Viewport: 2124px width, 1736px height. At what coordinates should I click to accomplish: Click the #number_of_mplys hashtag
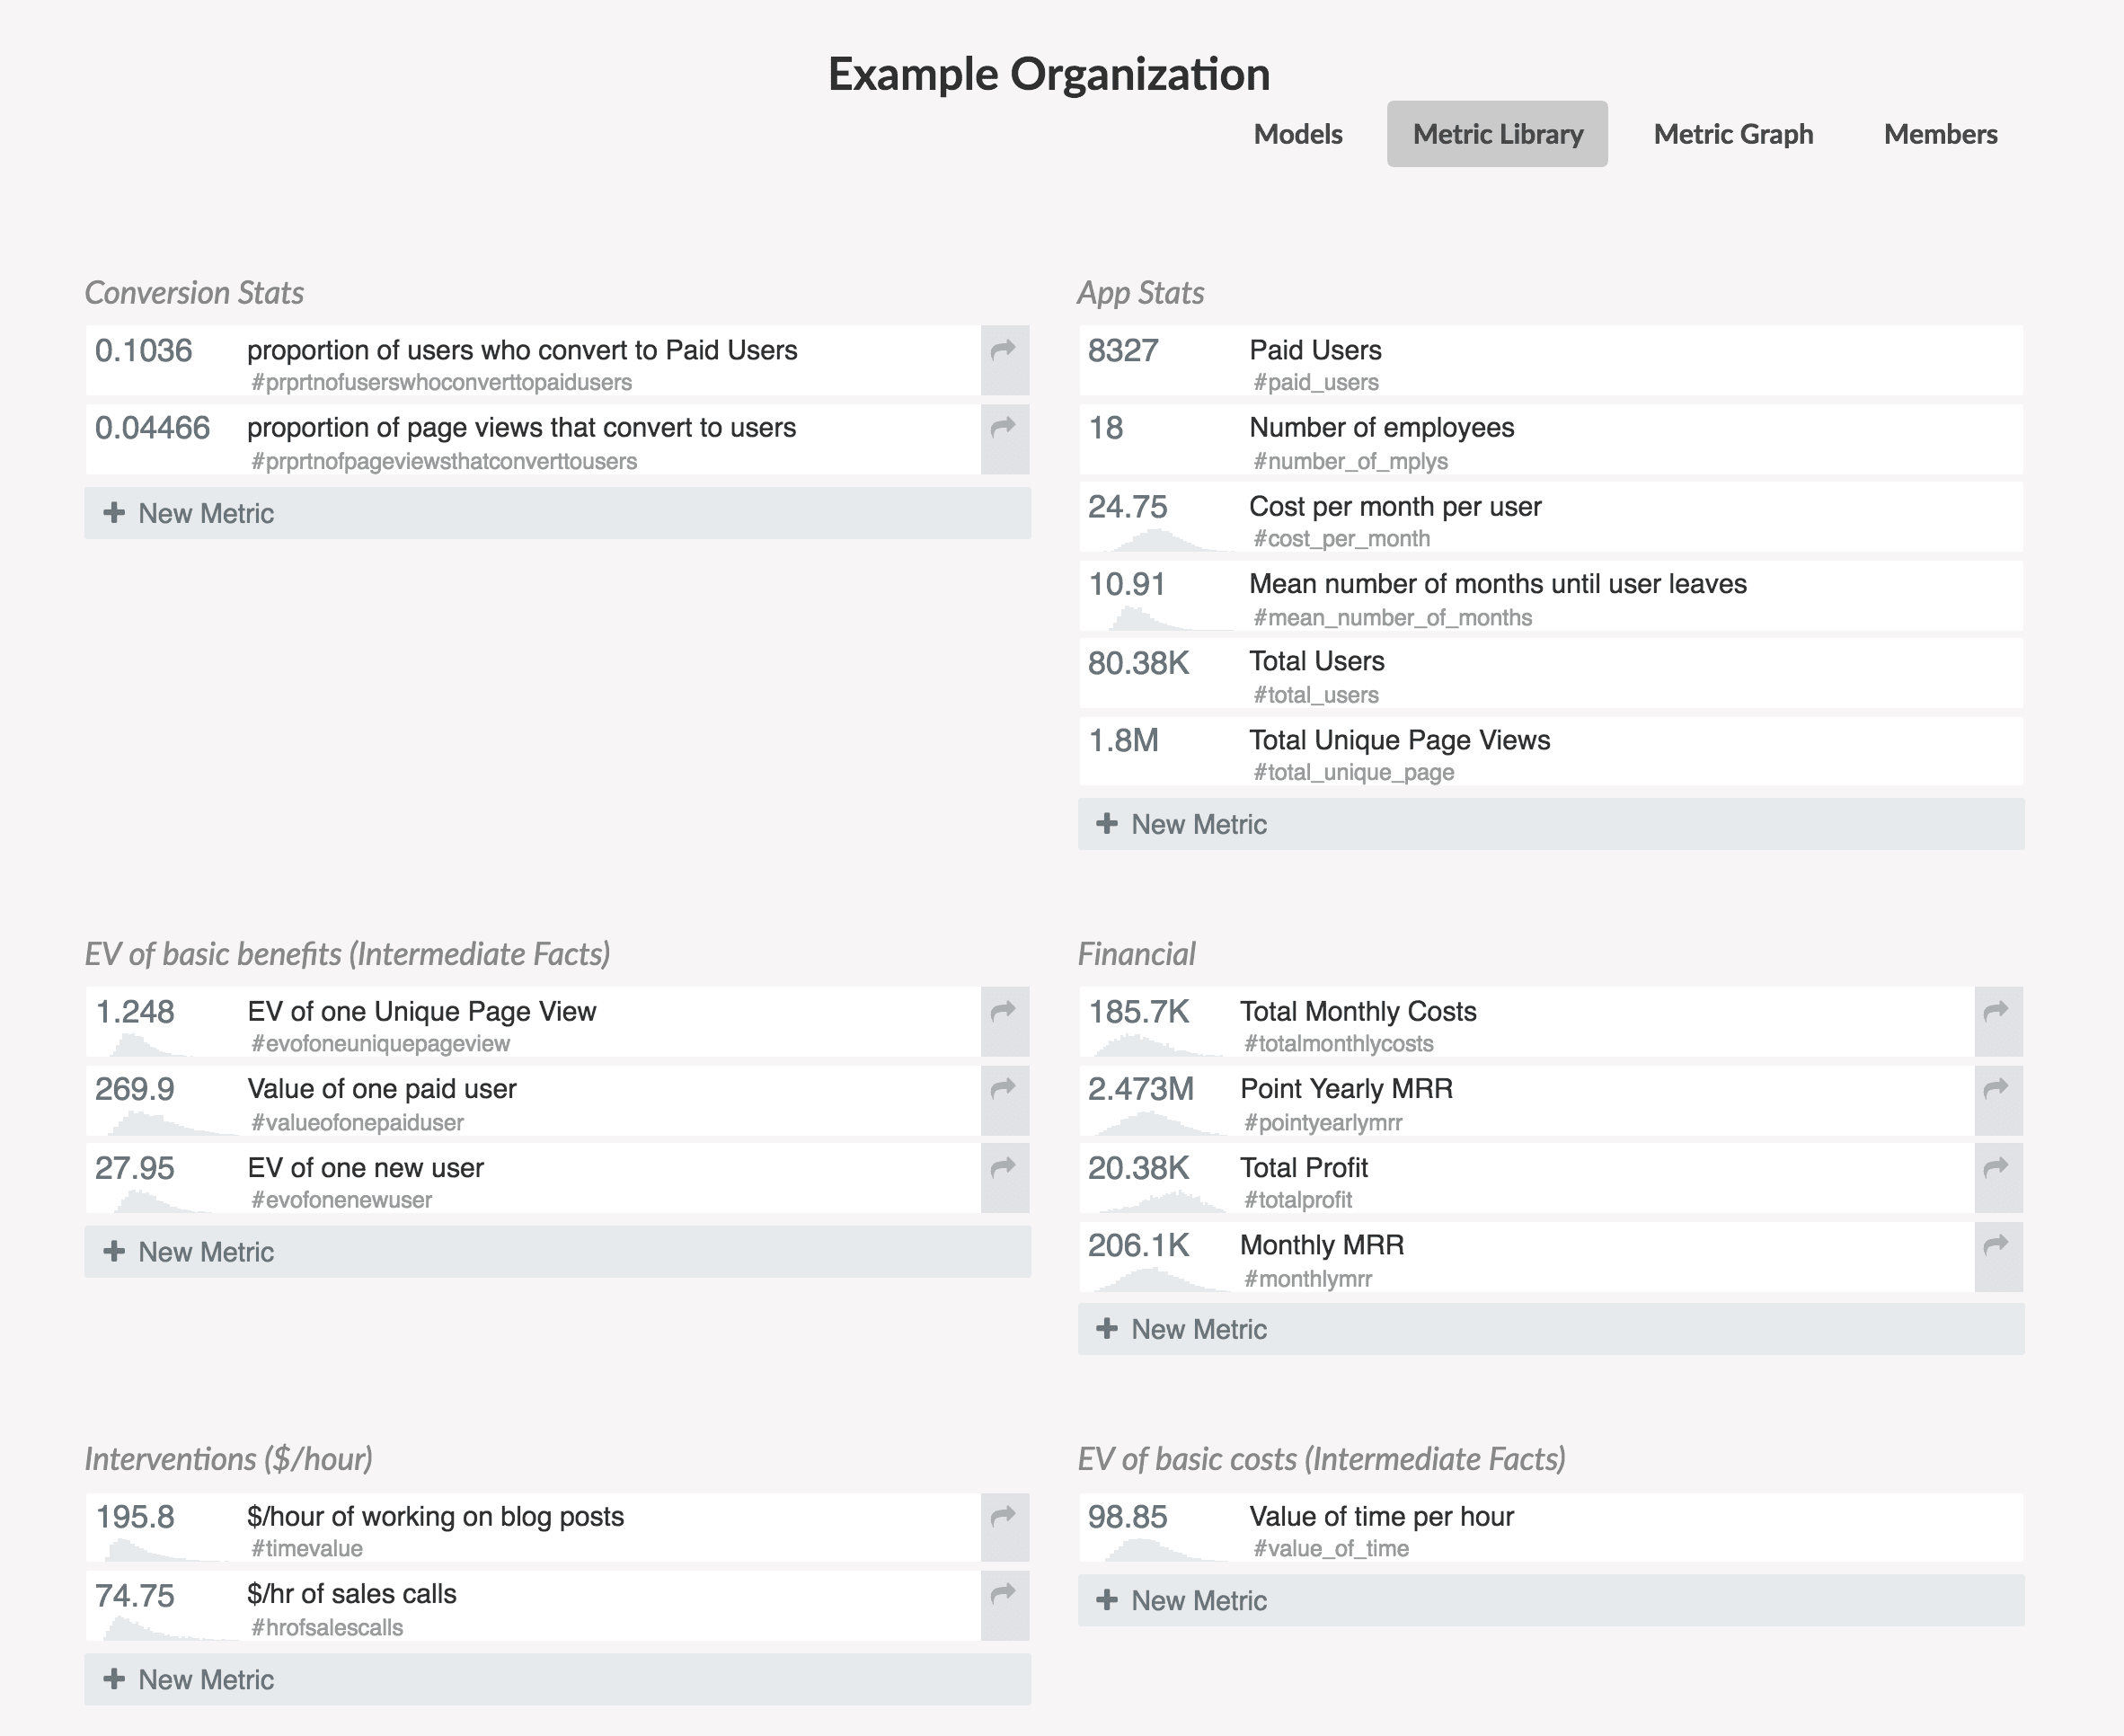(1351, 461)
